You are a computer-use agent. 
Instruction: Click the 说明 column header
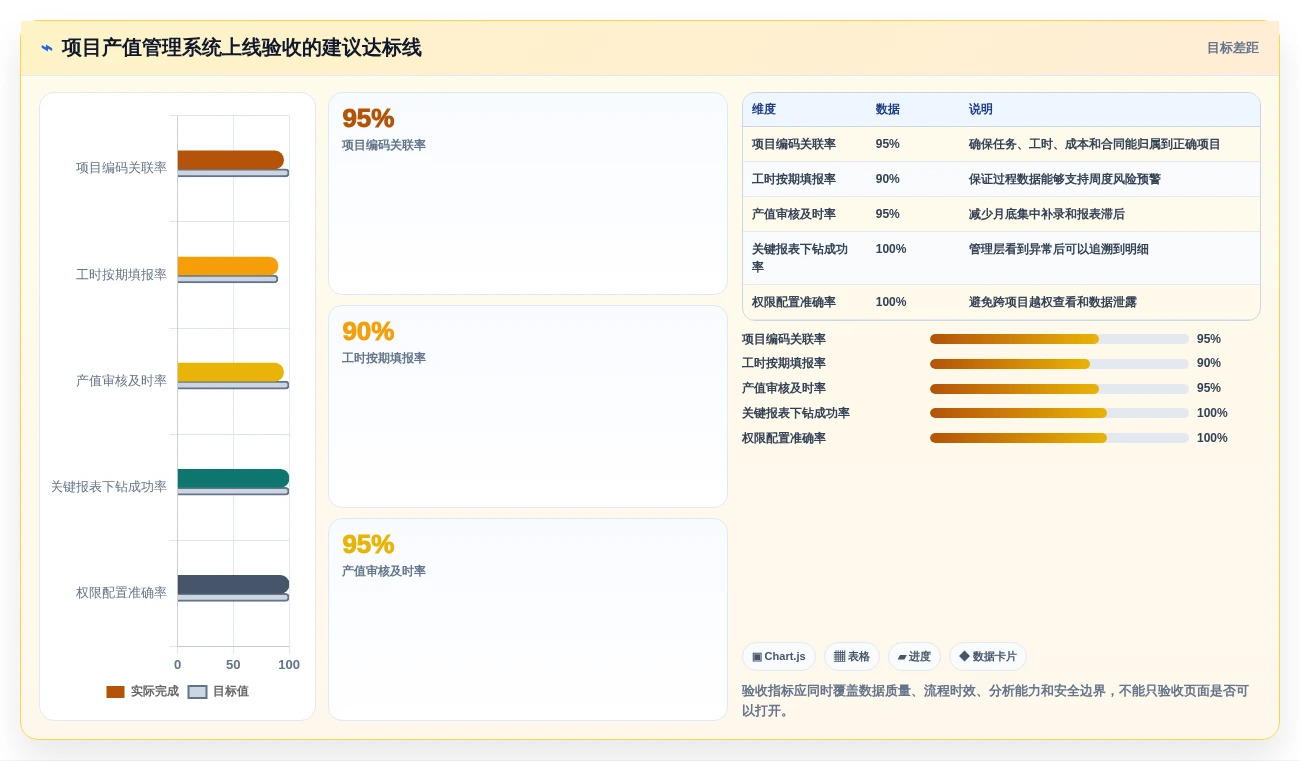981,110
